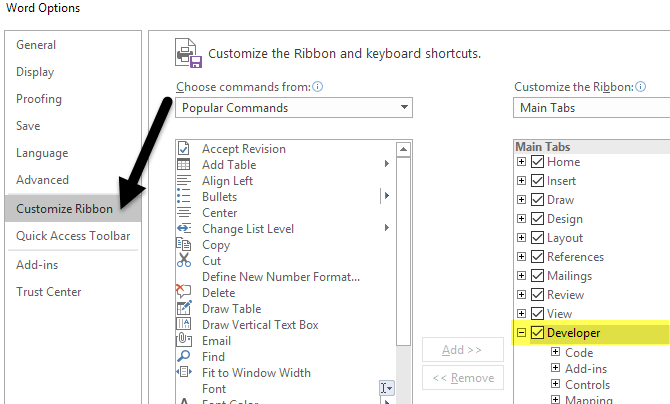Image resolution: width=670 pixels, height=404 pixels.
Task: Click the info icon beside Choose commands from
Action: click(x=317, y=87)
